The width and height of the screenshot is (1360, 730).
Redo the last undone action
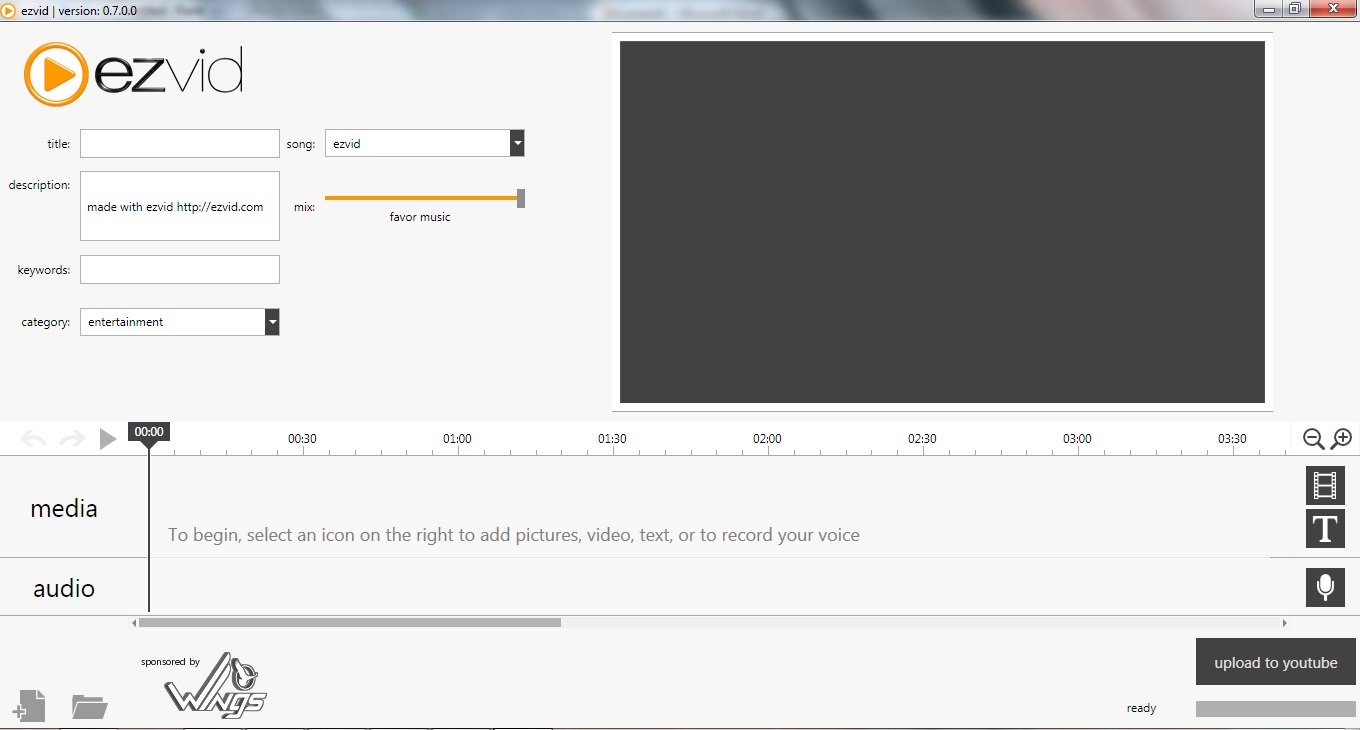(72, 439)
